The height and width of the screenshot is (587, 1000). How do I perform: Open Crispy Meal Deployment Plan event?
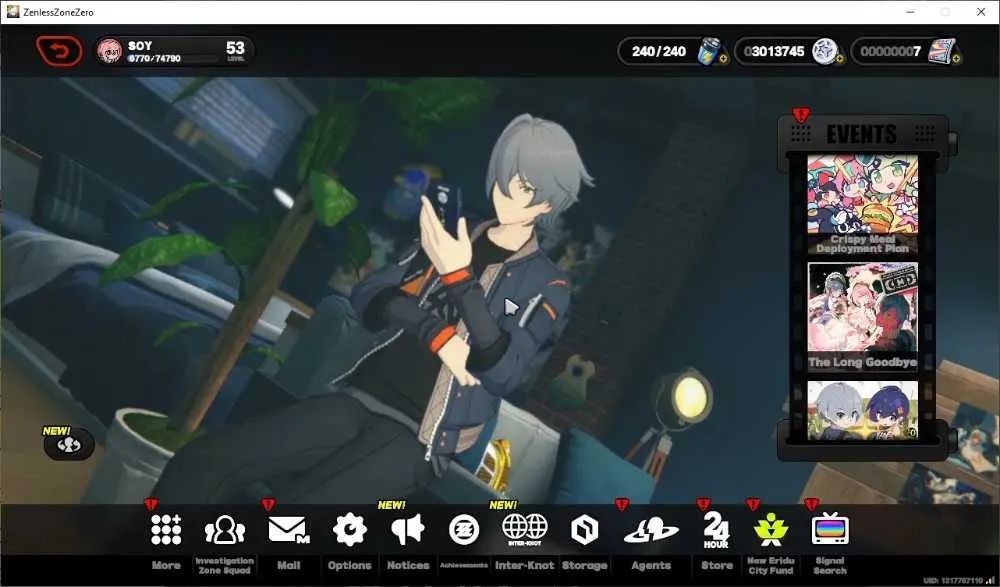pos(862,205)
